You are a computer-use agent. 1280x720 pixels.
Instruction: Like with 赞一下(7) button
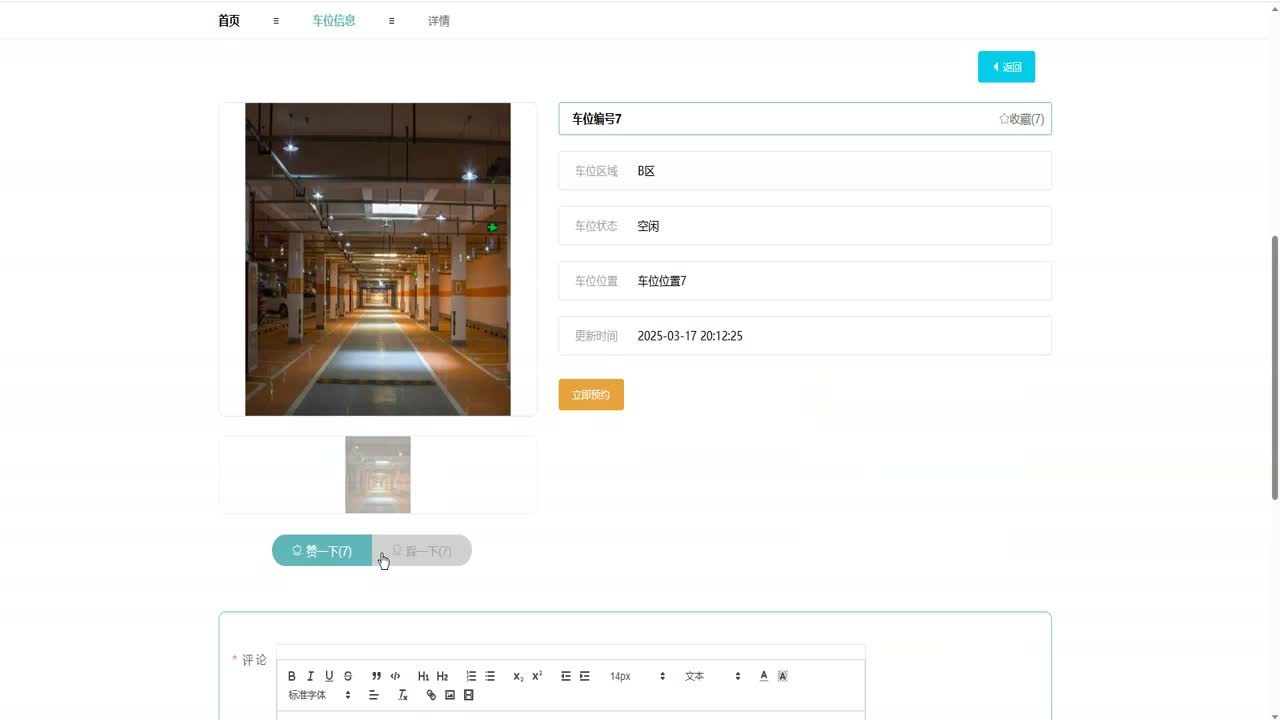point(322,550)
